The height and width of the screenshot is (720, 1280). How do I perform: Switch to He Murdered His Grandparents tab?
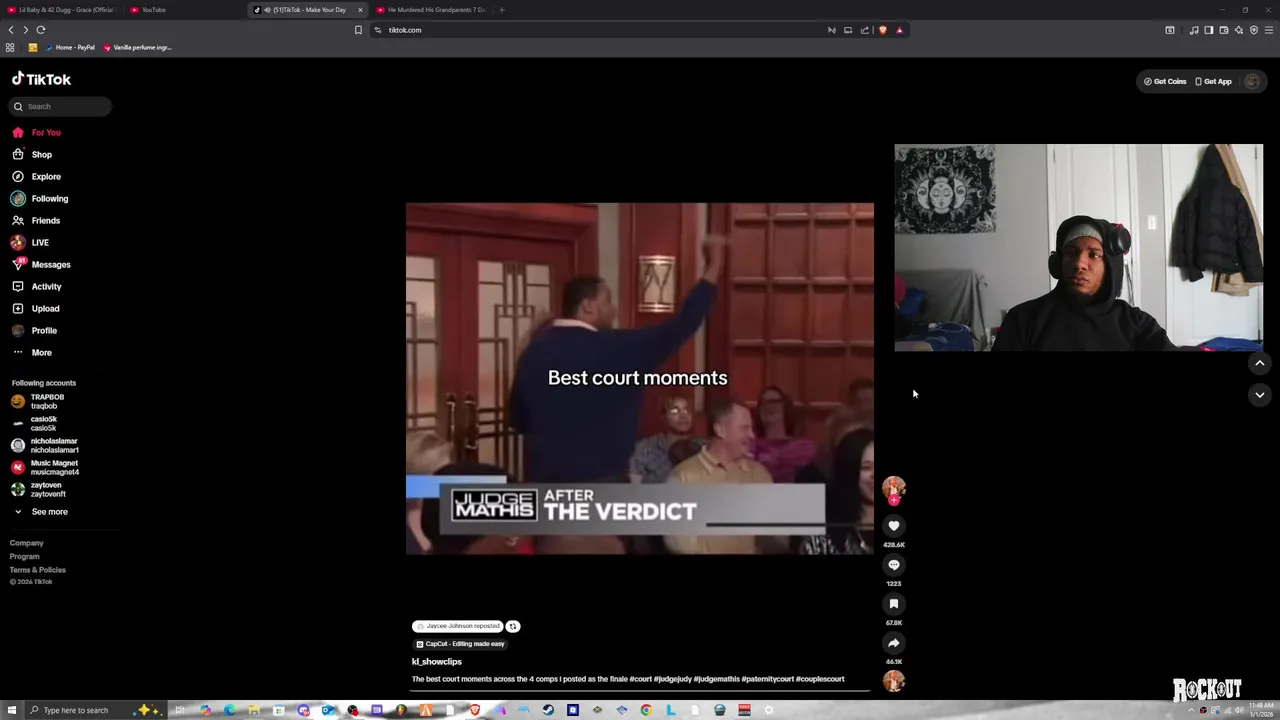(x=430, y=10)
